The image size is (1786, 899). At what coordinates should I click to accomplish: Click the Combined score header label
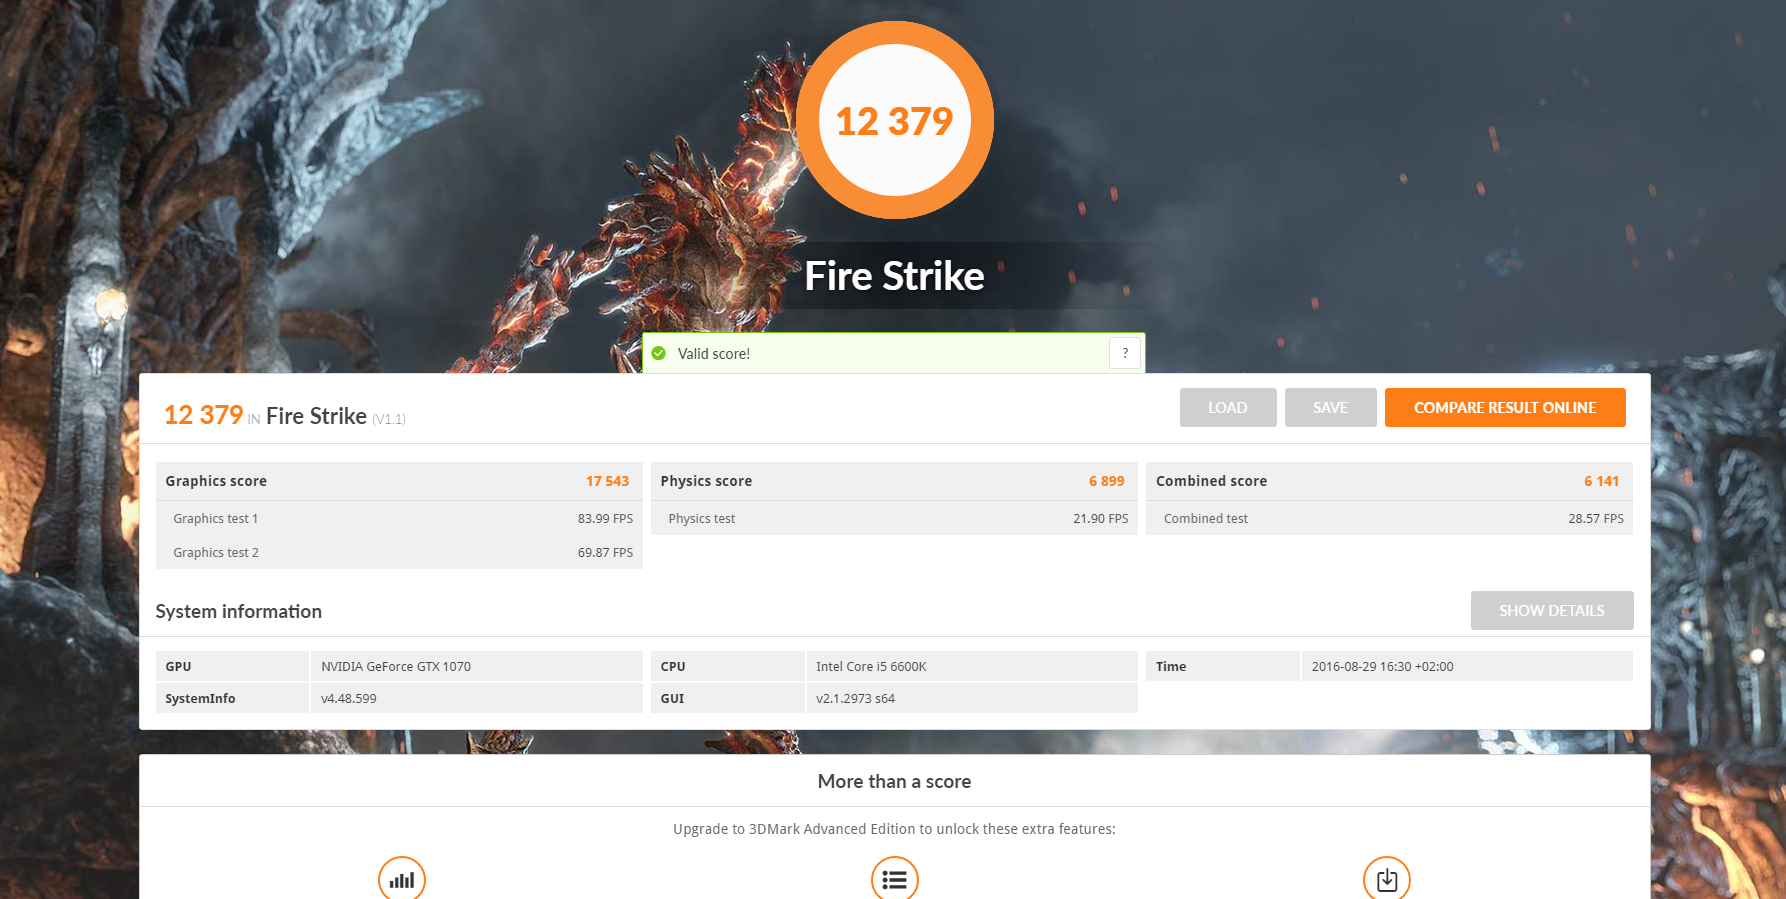click(x=1211, y=481)
